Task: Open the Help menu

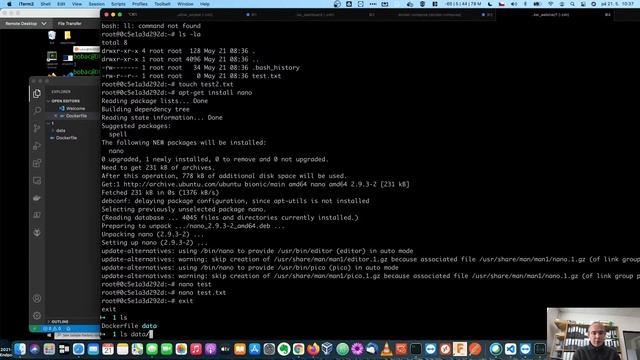Action: (x=204, y=4)
